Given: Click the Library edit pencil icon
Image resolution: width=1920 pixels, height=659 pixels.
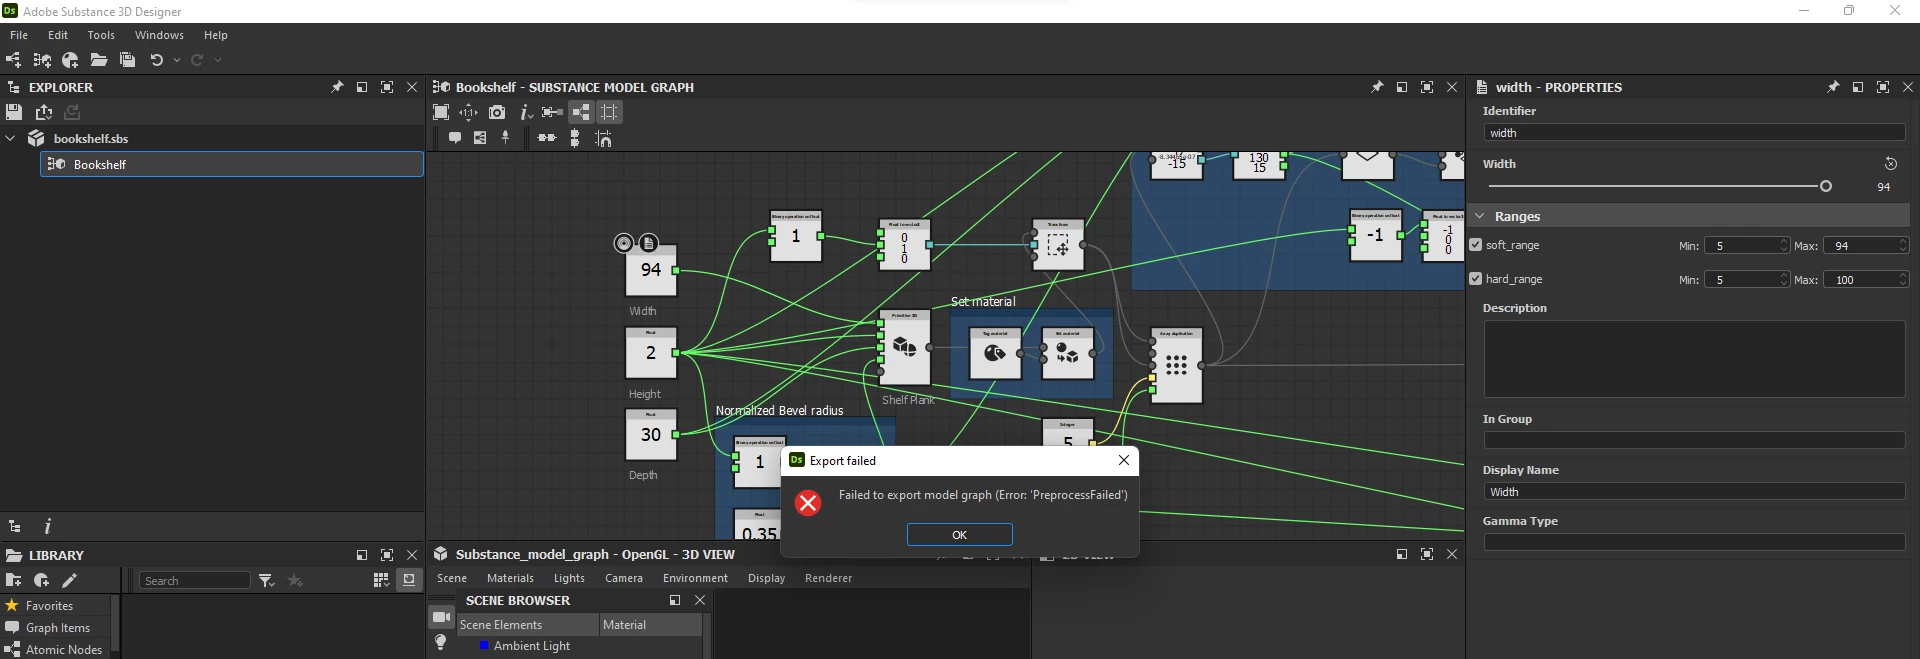Looking at the screenshot, I should click(x=69, y=580).
